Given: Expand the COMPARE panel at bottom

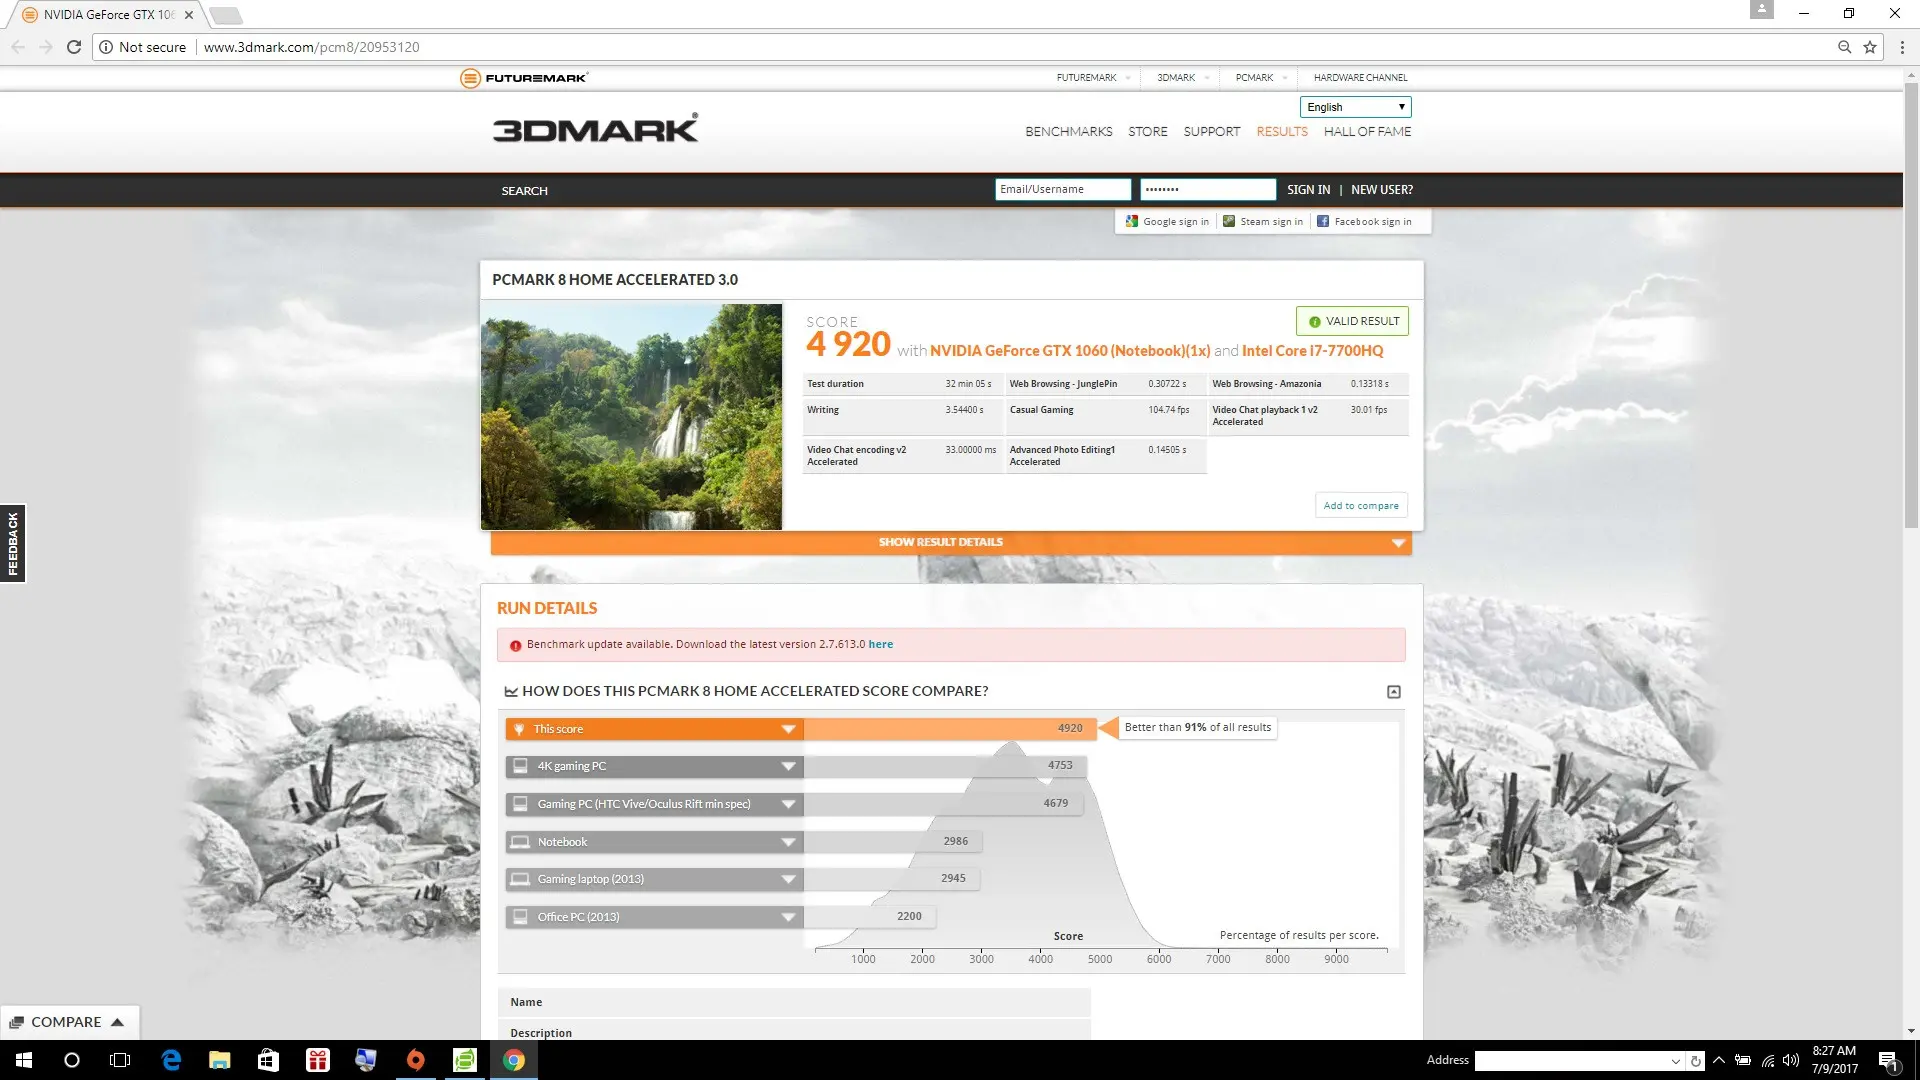Looking at the screenshot, I should click(x=68, y=1022).
